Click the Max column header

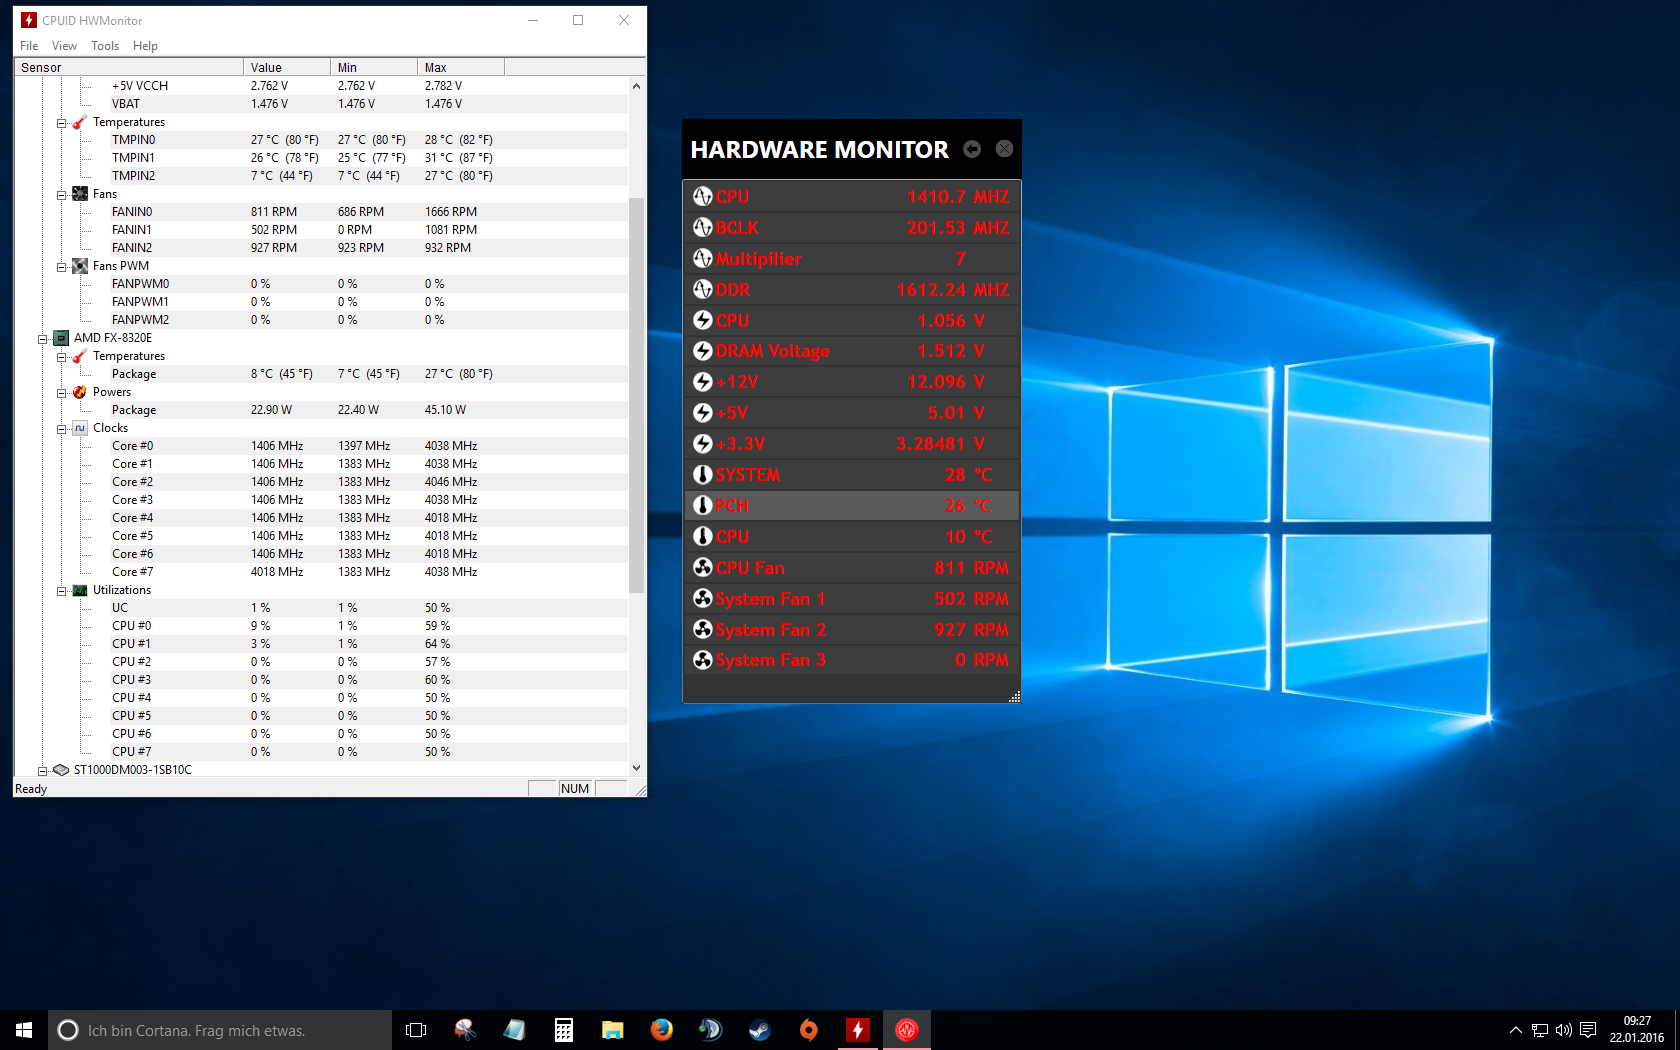pyautogui.click(x=461, y=67)
